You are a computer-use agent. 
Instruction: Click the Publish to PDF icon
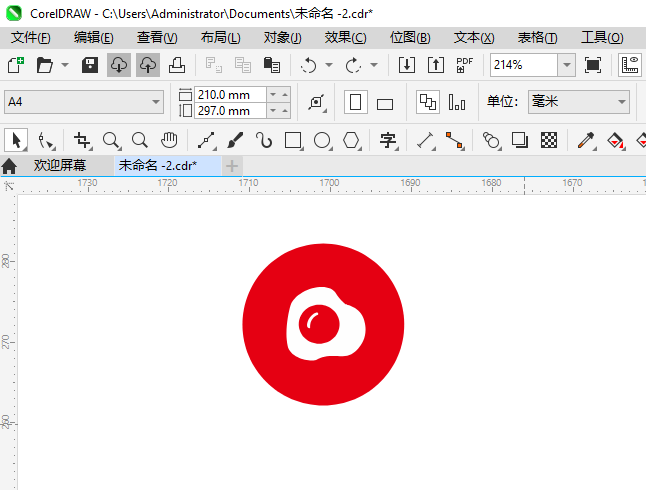click(465, 65)
